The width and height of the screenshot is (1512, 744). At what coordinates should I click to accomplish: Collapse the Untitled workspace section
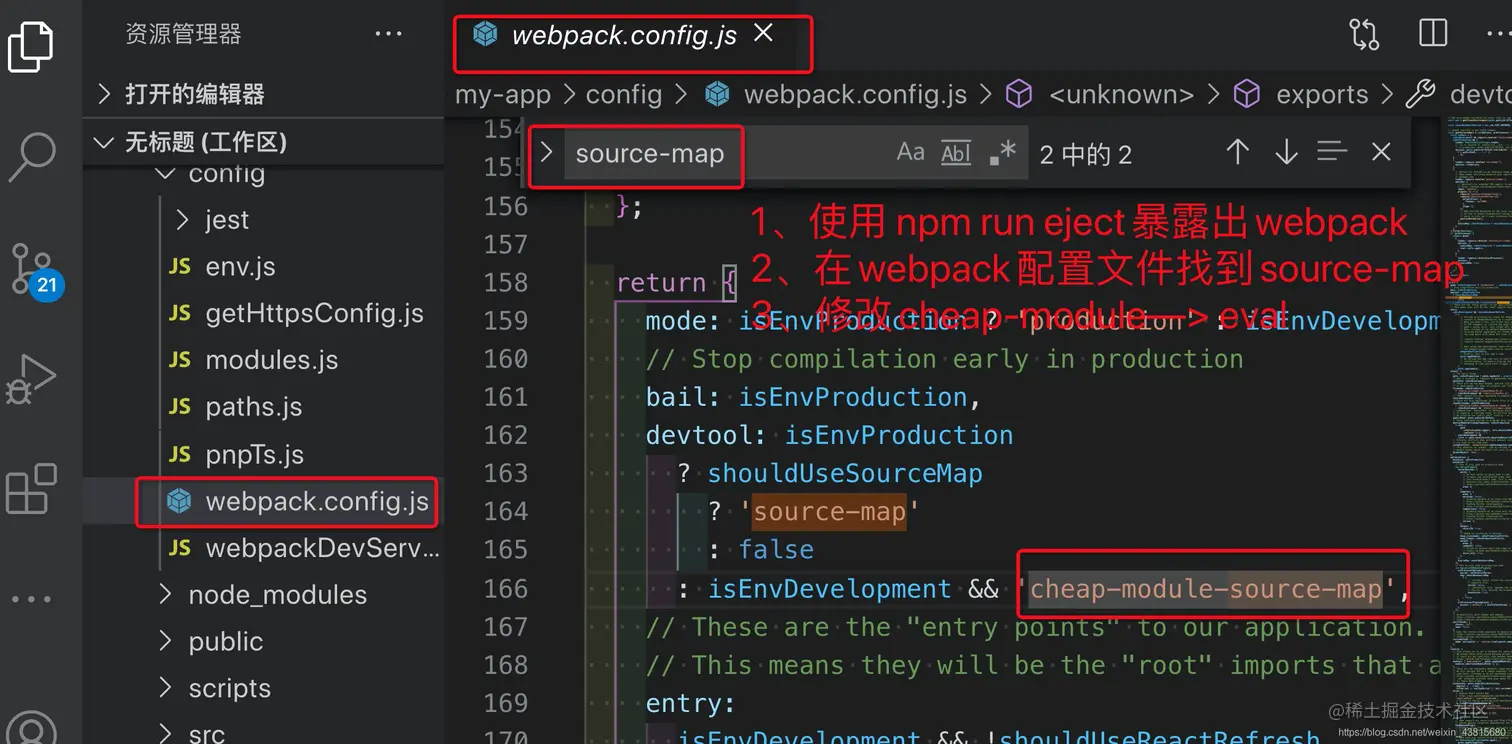coord(263,142)
